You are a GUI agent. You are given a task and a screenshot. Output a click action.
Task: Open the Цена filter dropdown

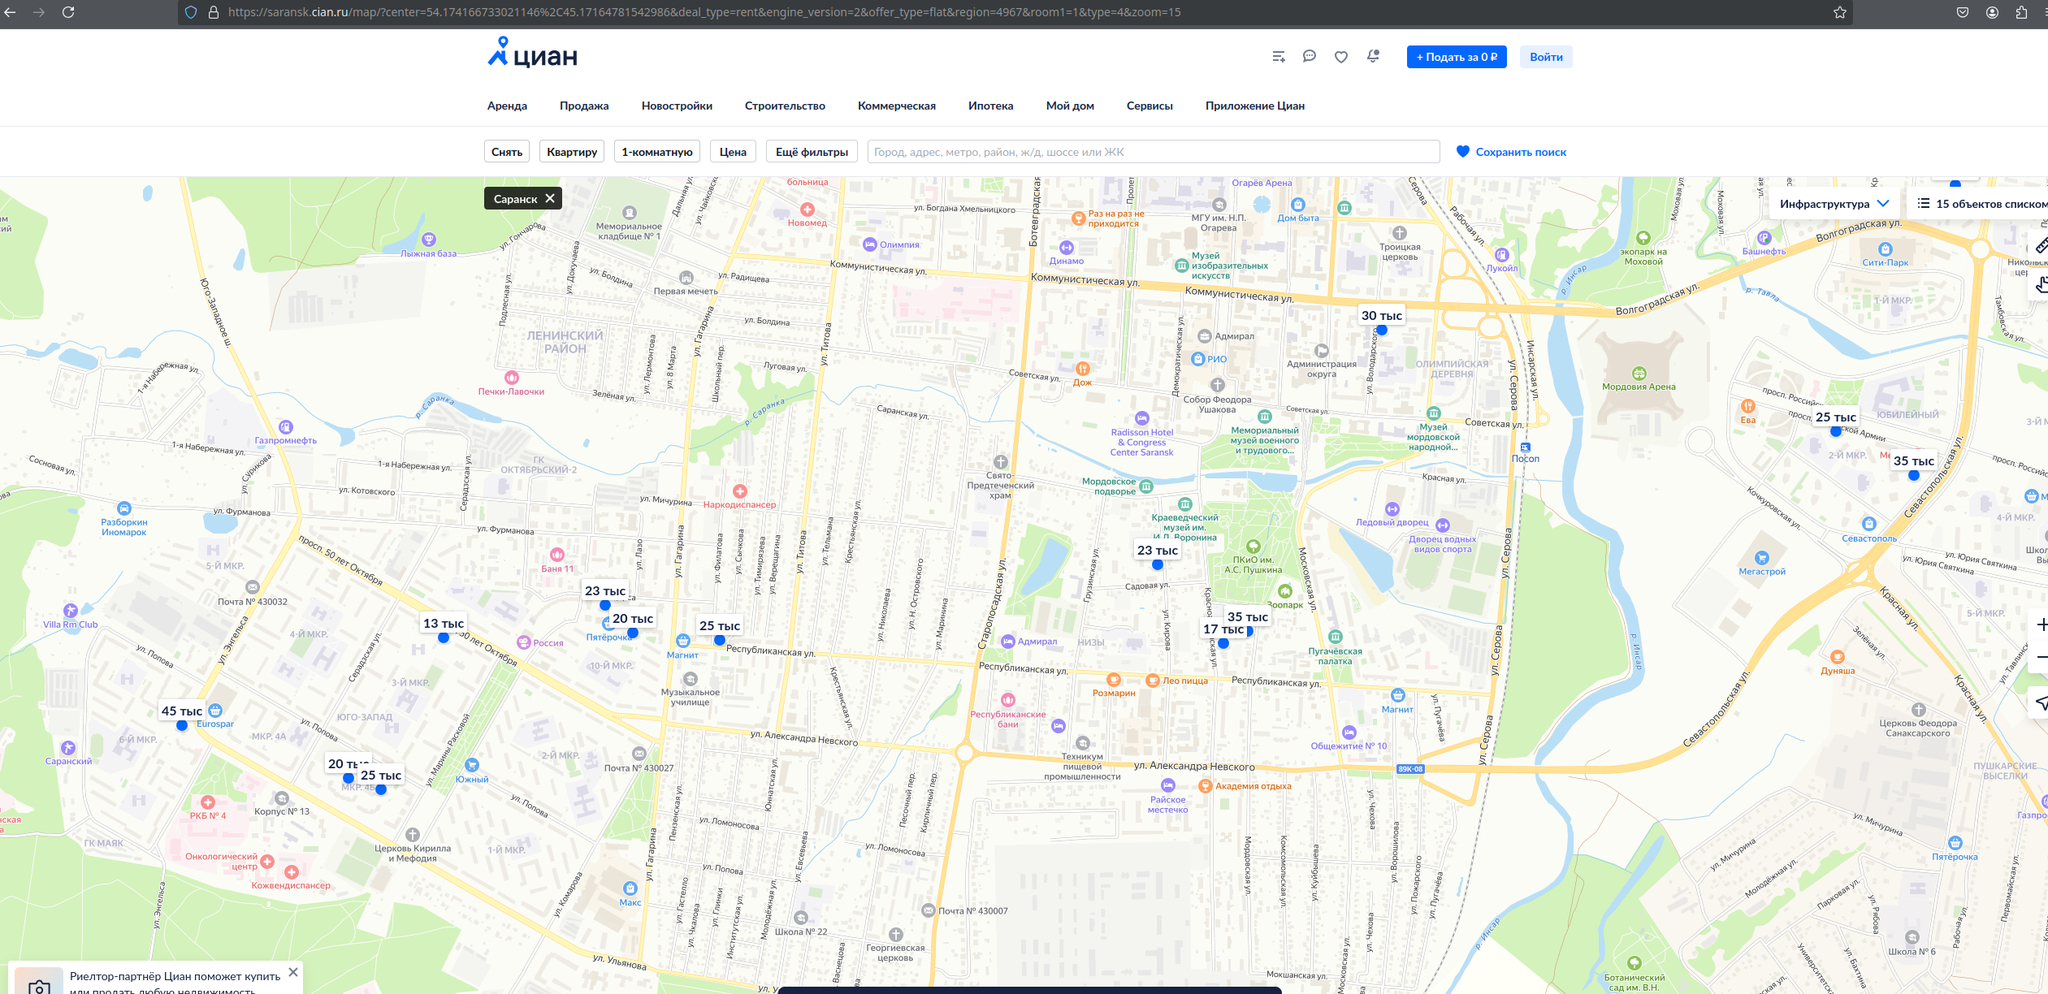732,152
